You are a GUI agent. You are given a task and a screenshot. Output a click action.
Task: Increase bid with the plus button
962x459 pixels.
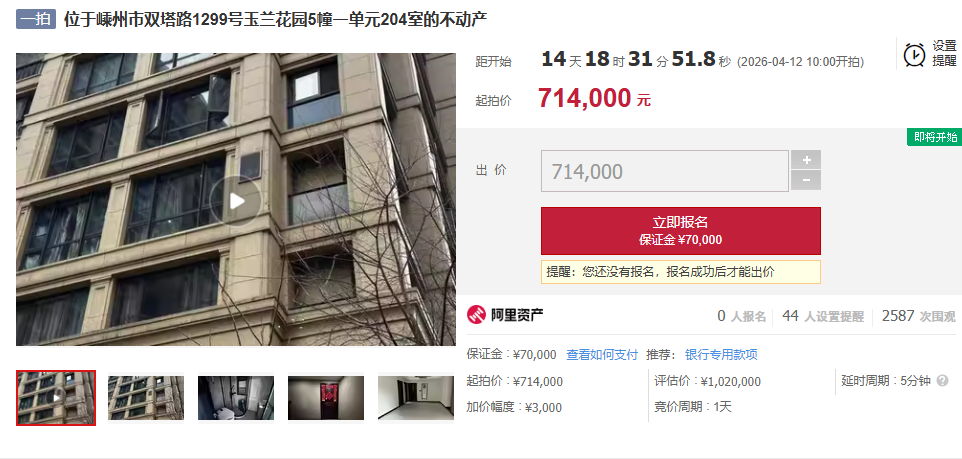tap(806, 160)
